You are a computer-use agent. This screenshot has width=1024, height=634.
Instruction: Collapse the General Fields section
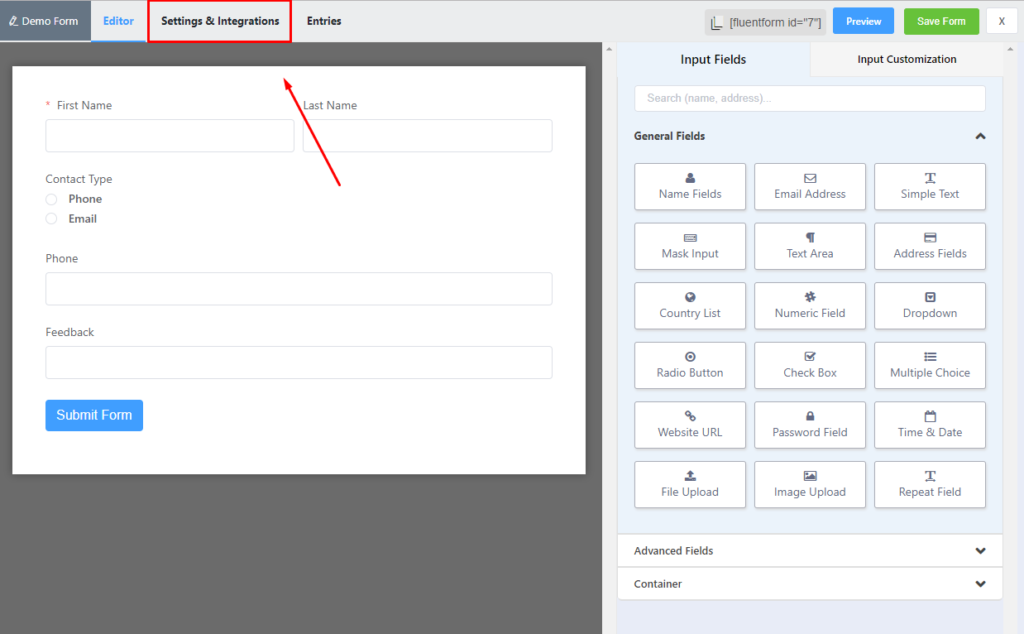coord(980,136)
